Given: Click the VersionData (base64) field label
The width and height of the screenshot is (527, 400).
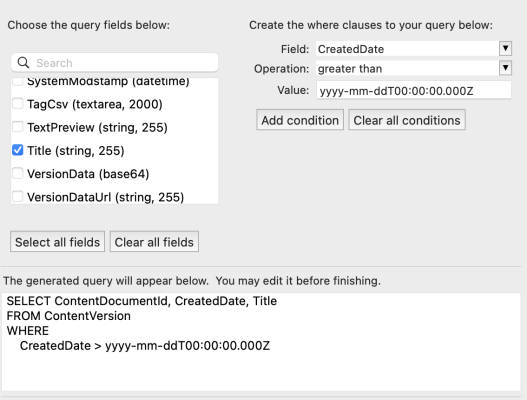Looking at the screenshot, I should click(x=88, y=174).
